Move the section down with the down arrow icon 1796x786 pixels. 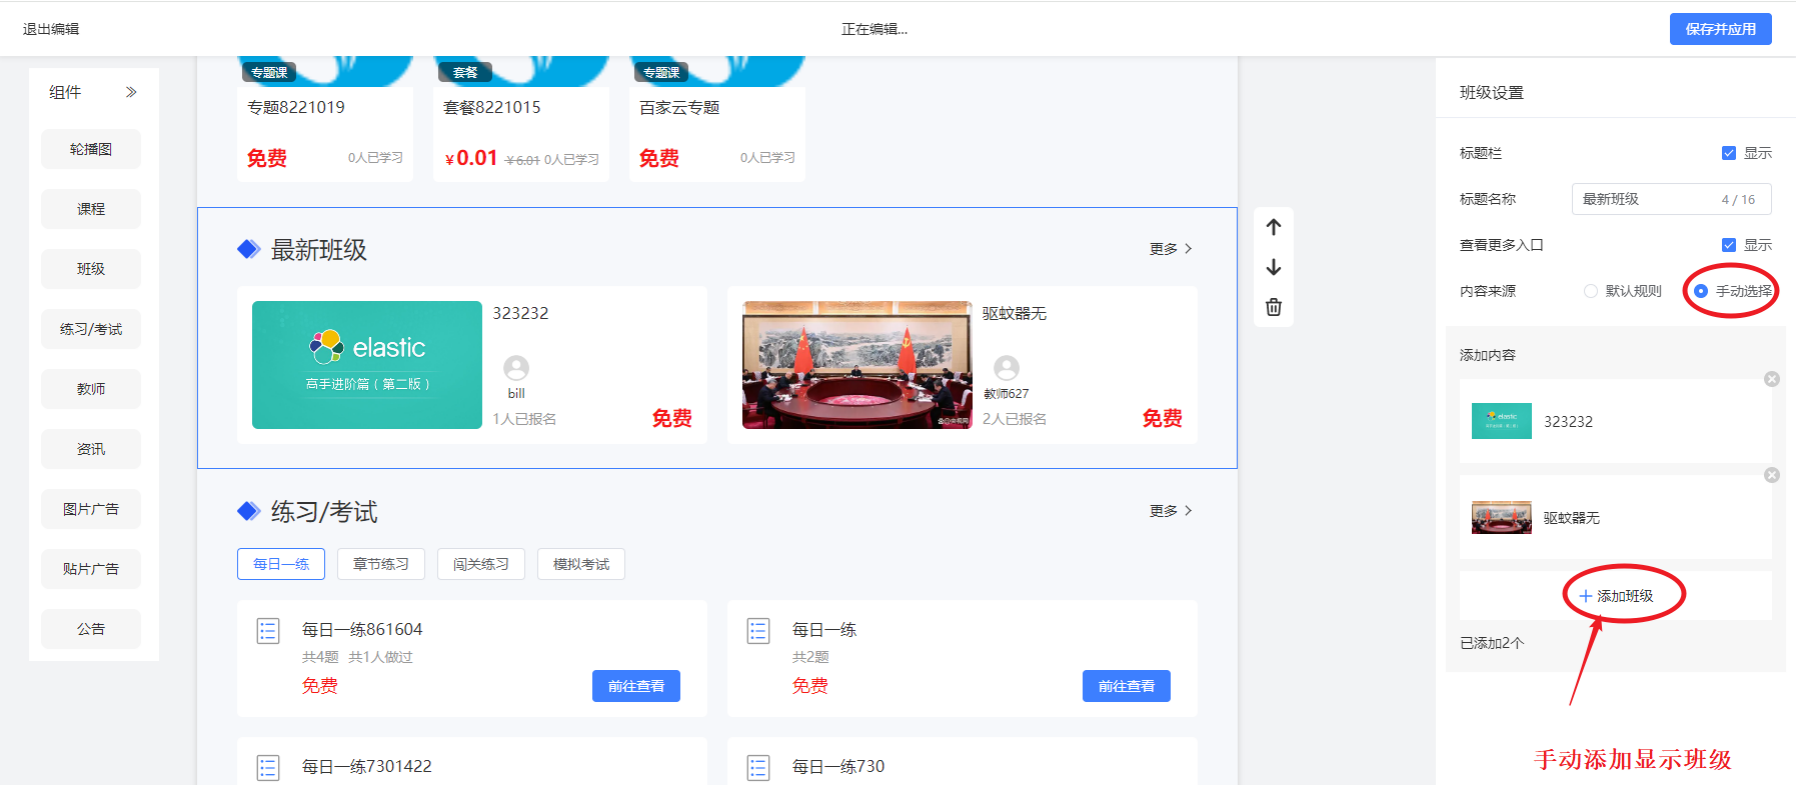pos(1273,267)
